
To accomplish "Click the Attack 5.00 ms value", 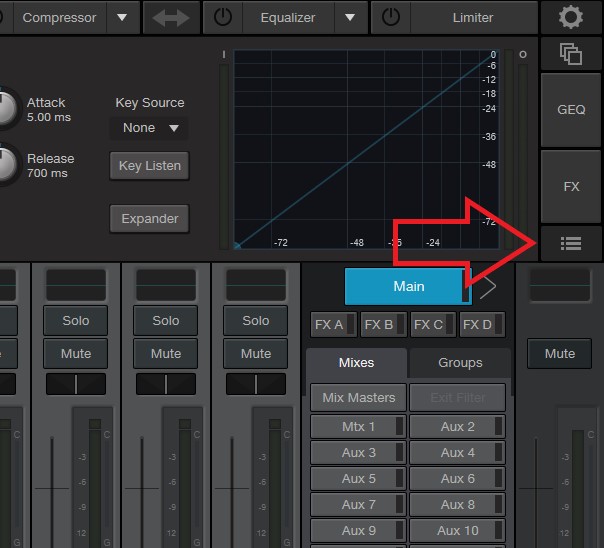I will tap(49, 117).
